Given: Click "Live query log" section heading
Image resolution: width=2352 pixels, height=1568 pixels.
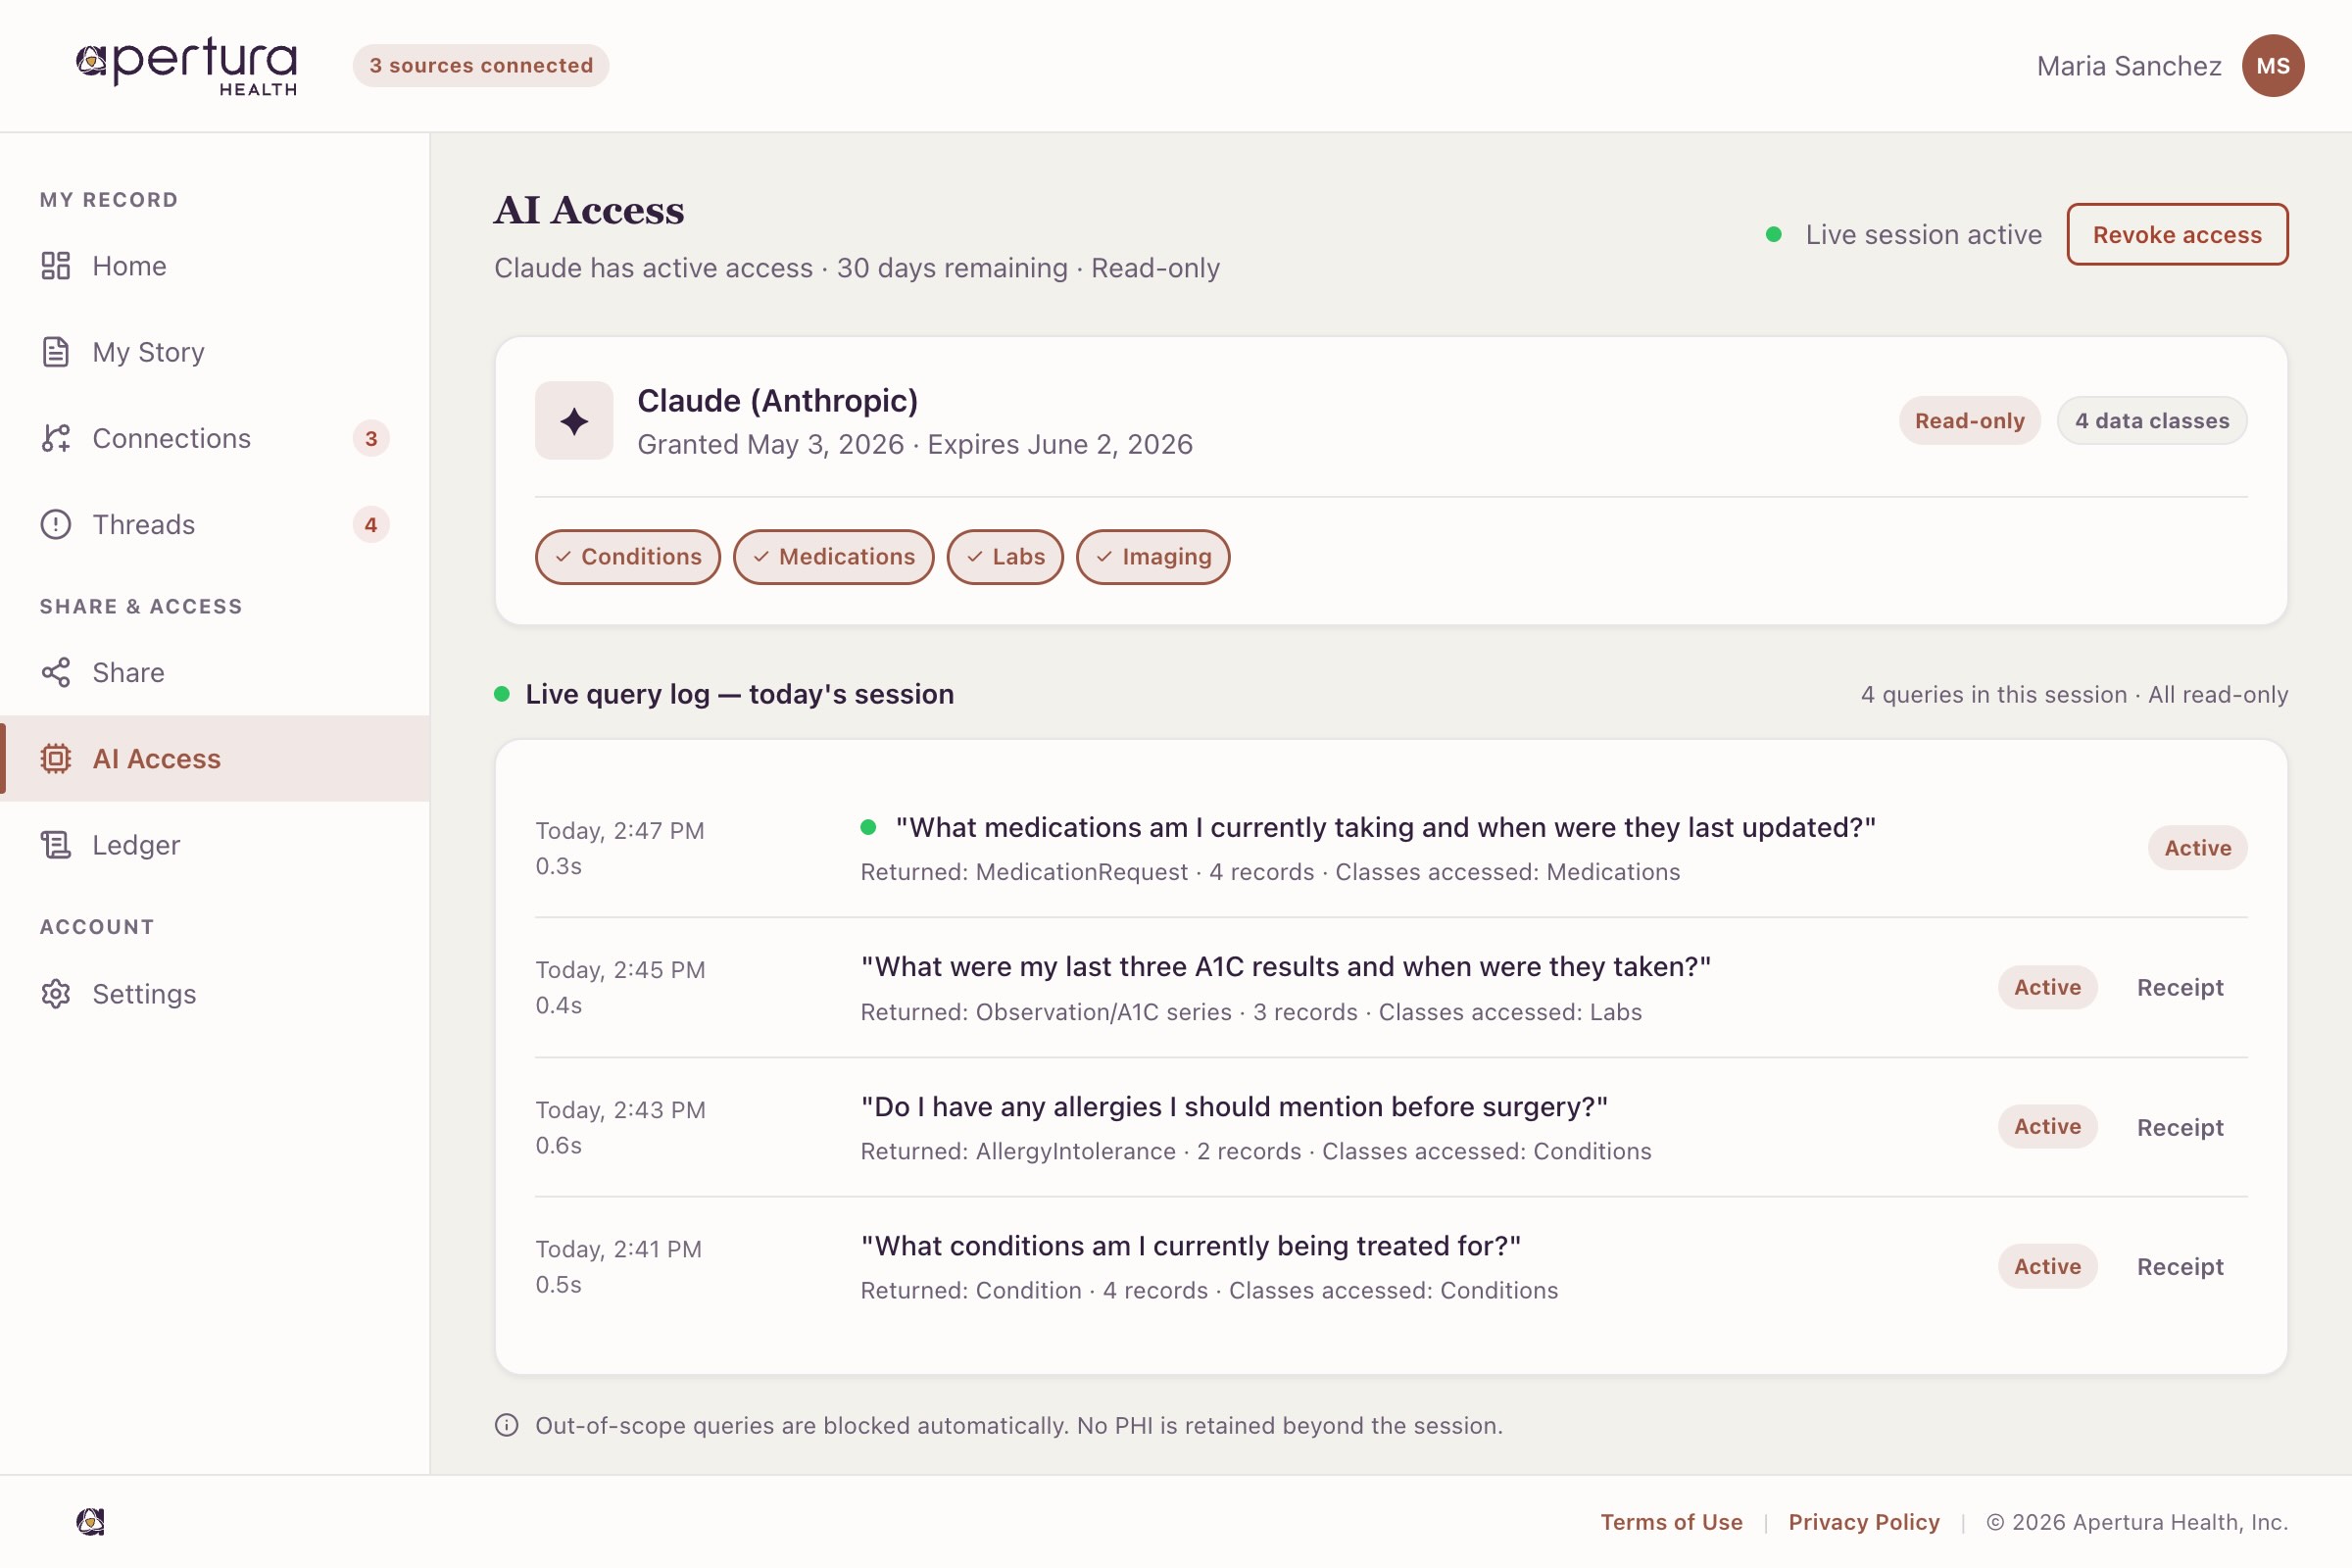Looking at the screenshot, I should [740, 693].
